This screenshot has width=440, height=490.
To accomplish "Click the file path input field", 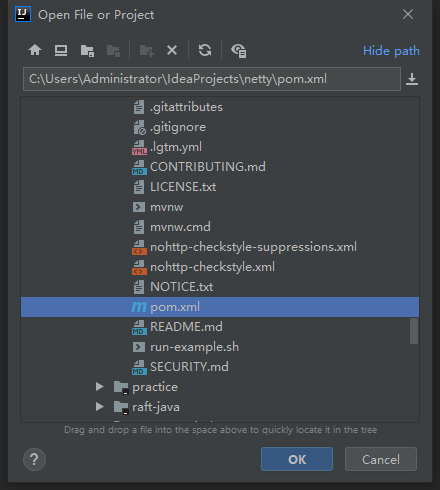I will pyautogui.click(x=212, y=79).
